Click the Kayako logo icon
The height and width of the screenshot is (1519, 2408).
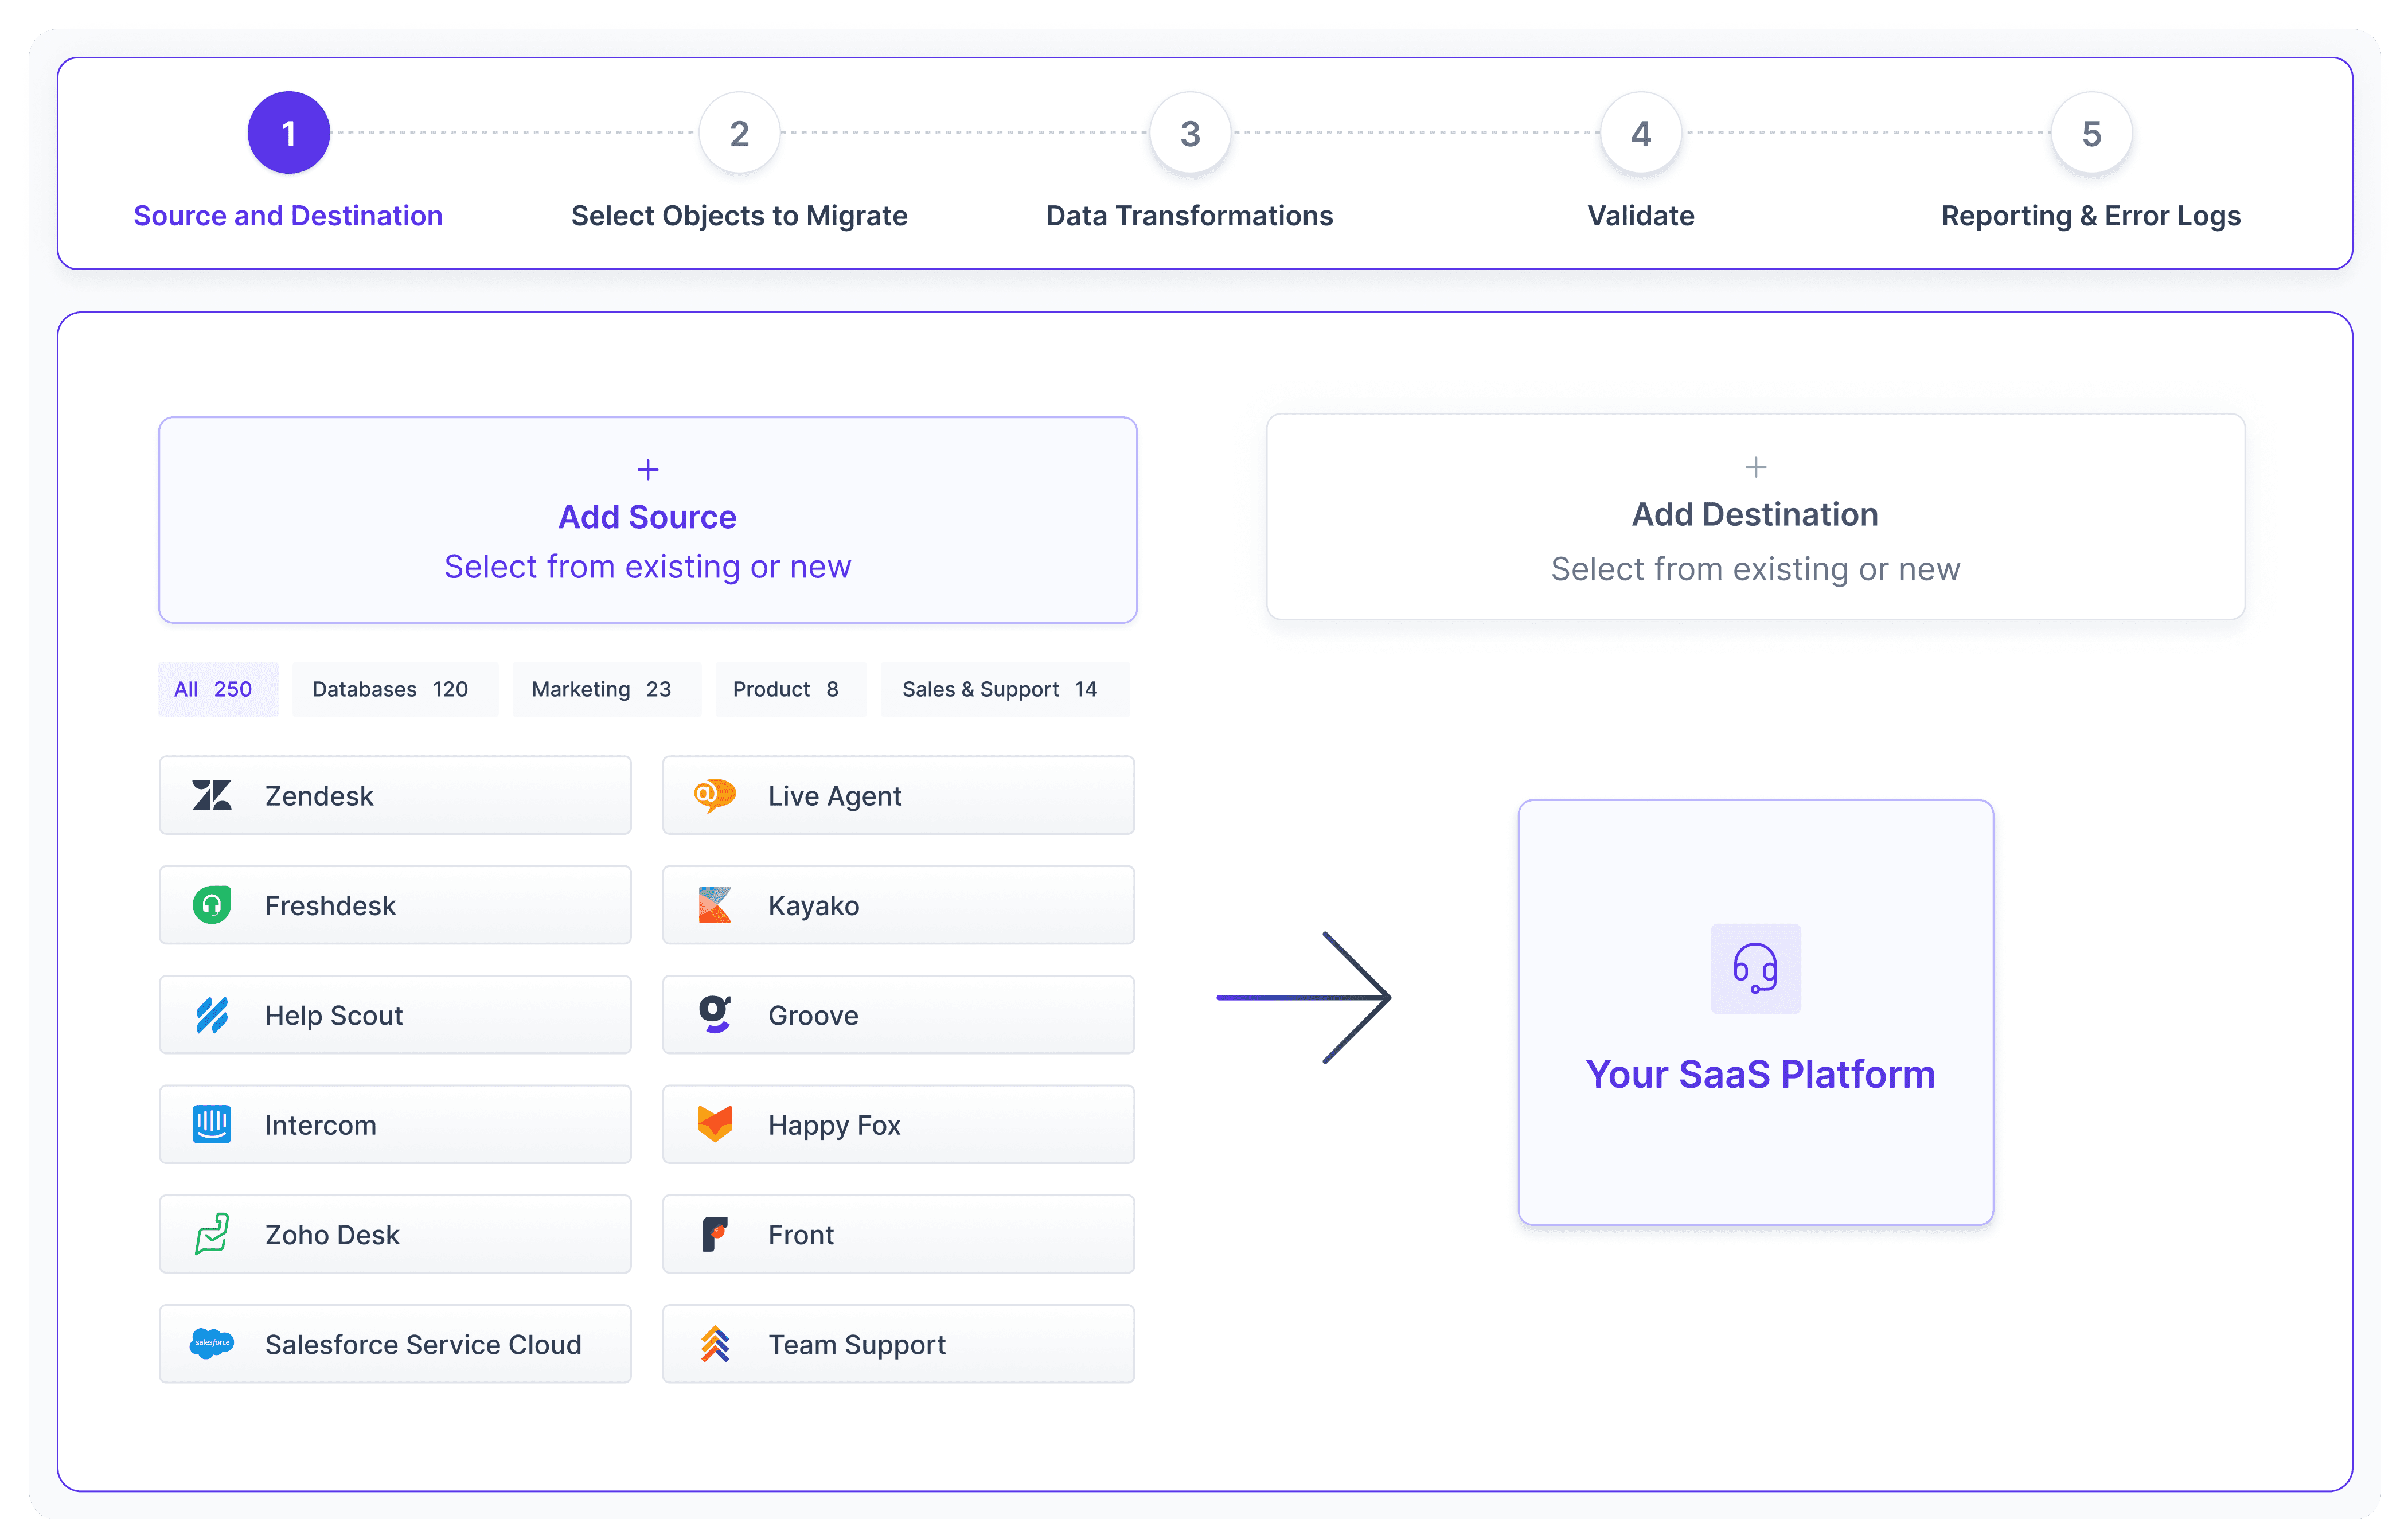click(715, 905)
